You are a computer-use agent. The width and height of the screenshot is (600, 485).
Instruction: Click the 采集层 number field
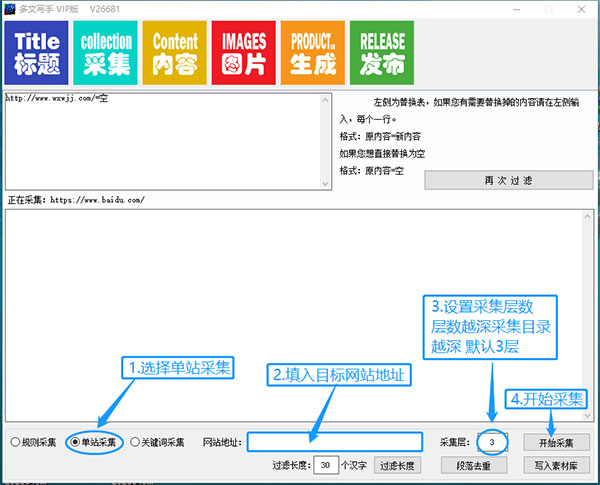(492, 443)
